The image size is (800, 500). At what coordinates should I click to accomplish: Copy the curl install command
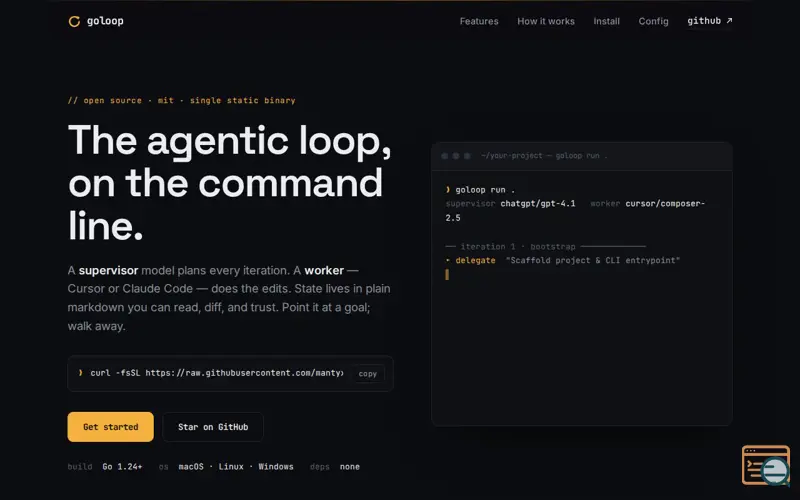click(367, 373)
